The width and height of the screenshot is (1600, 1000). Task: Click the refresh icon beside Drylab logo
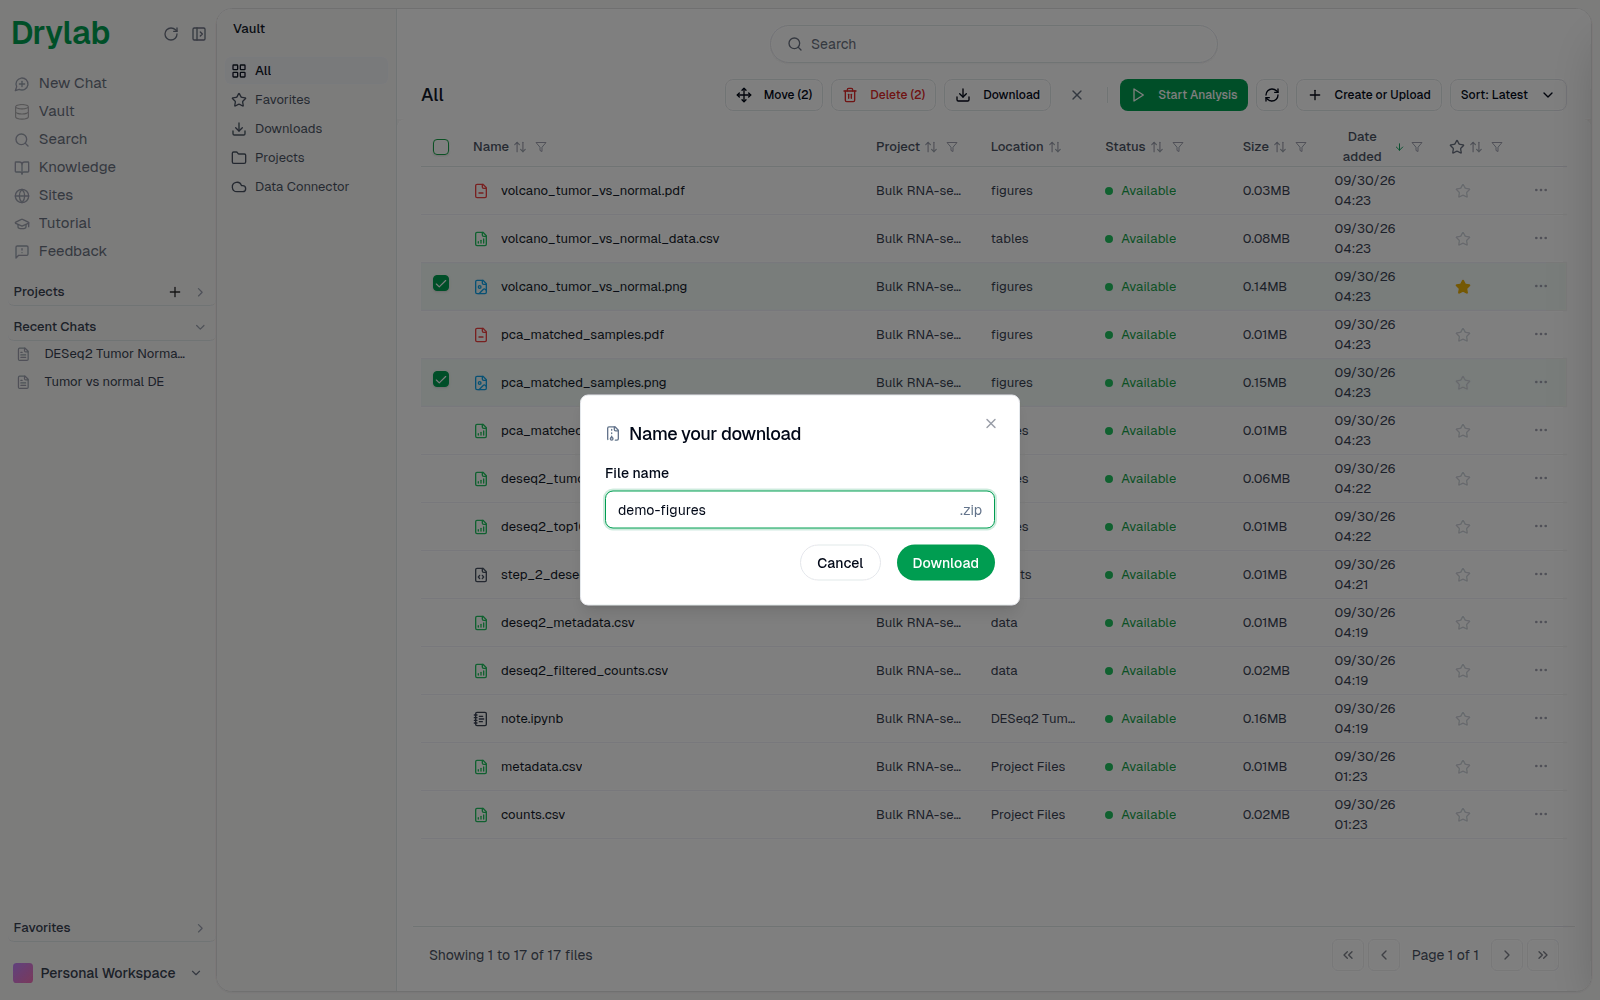click(171, 34)
